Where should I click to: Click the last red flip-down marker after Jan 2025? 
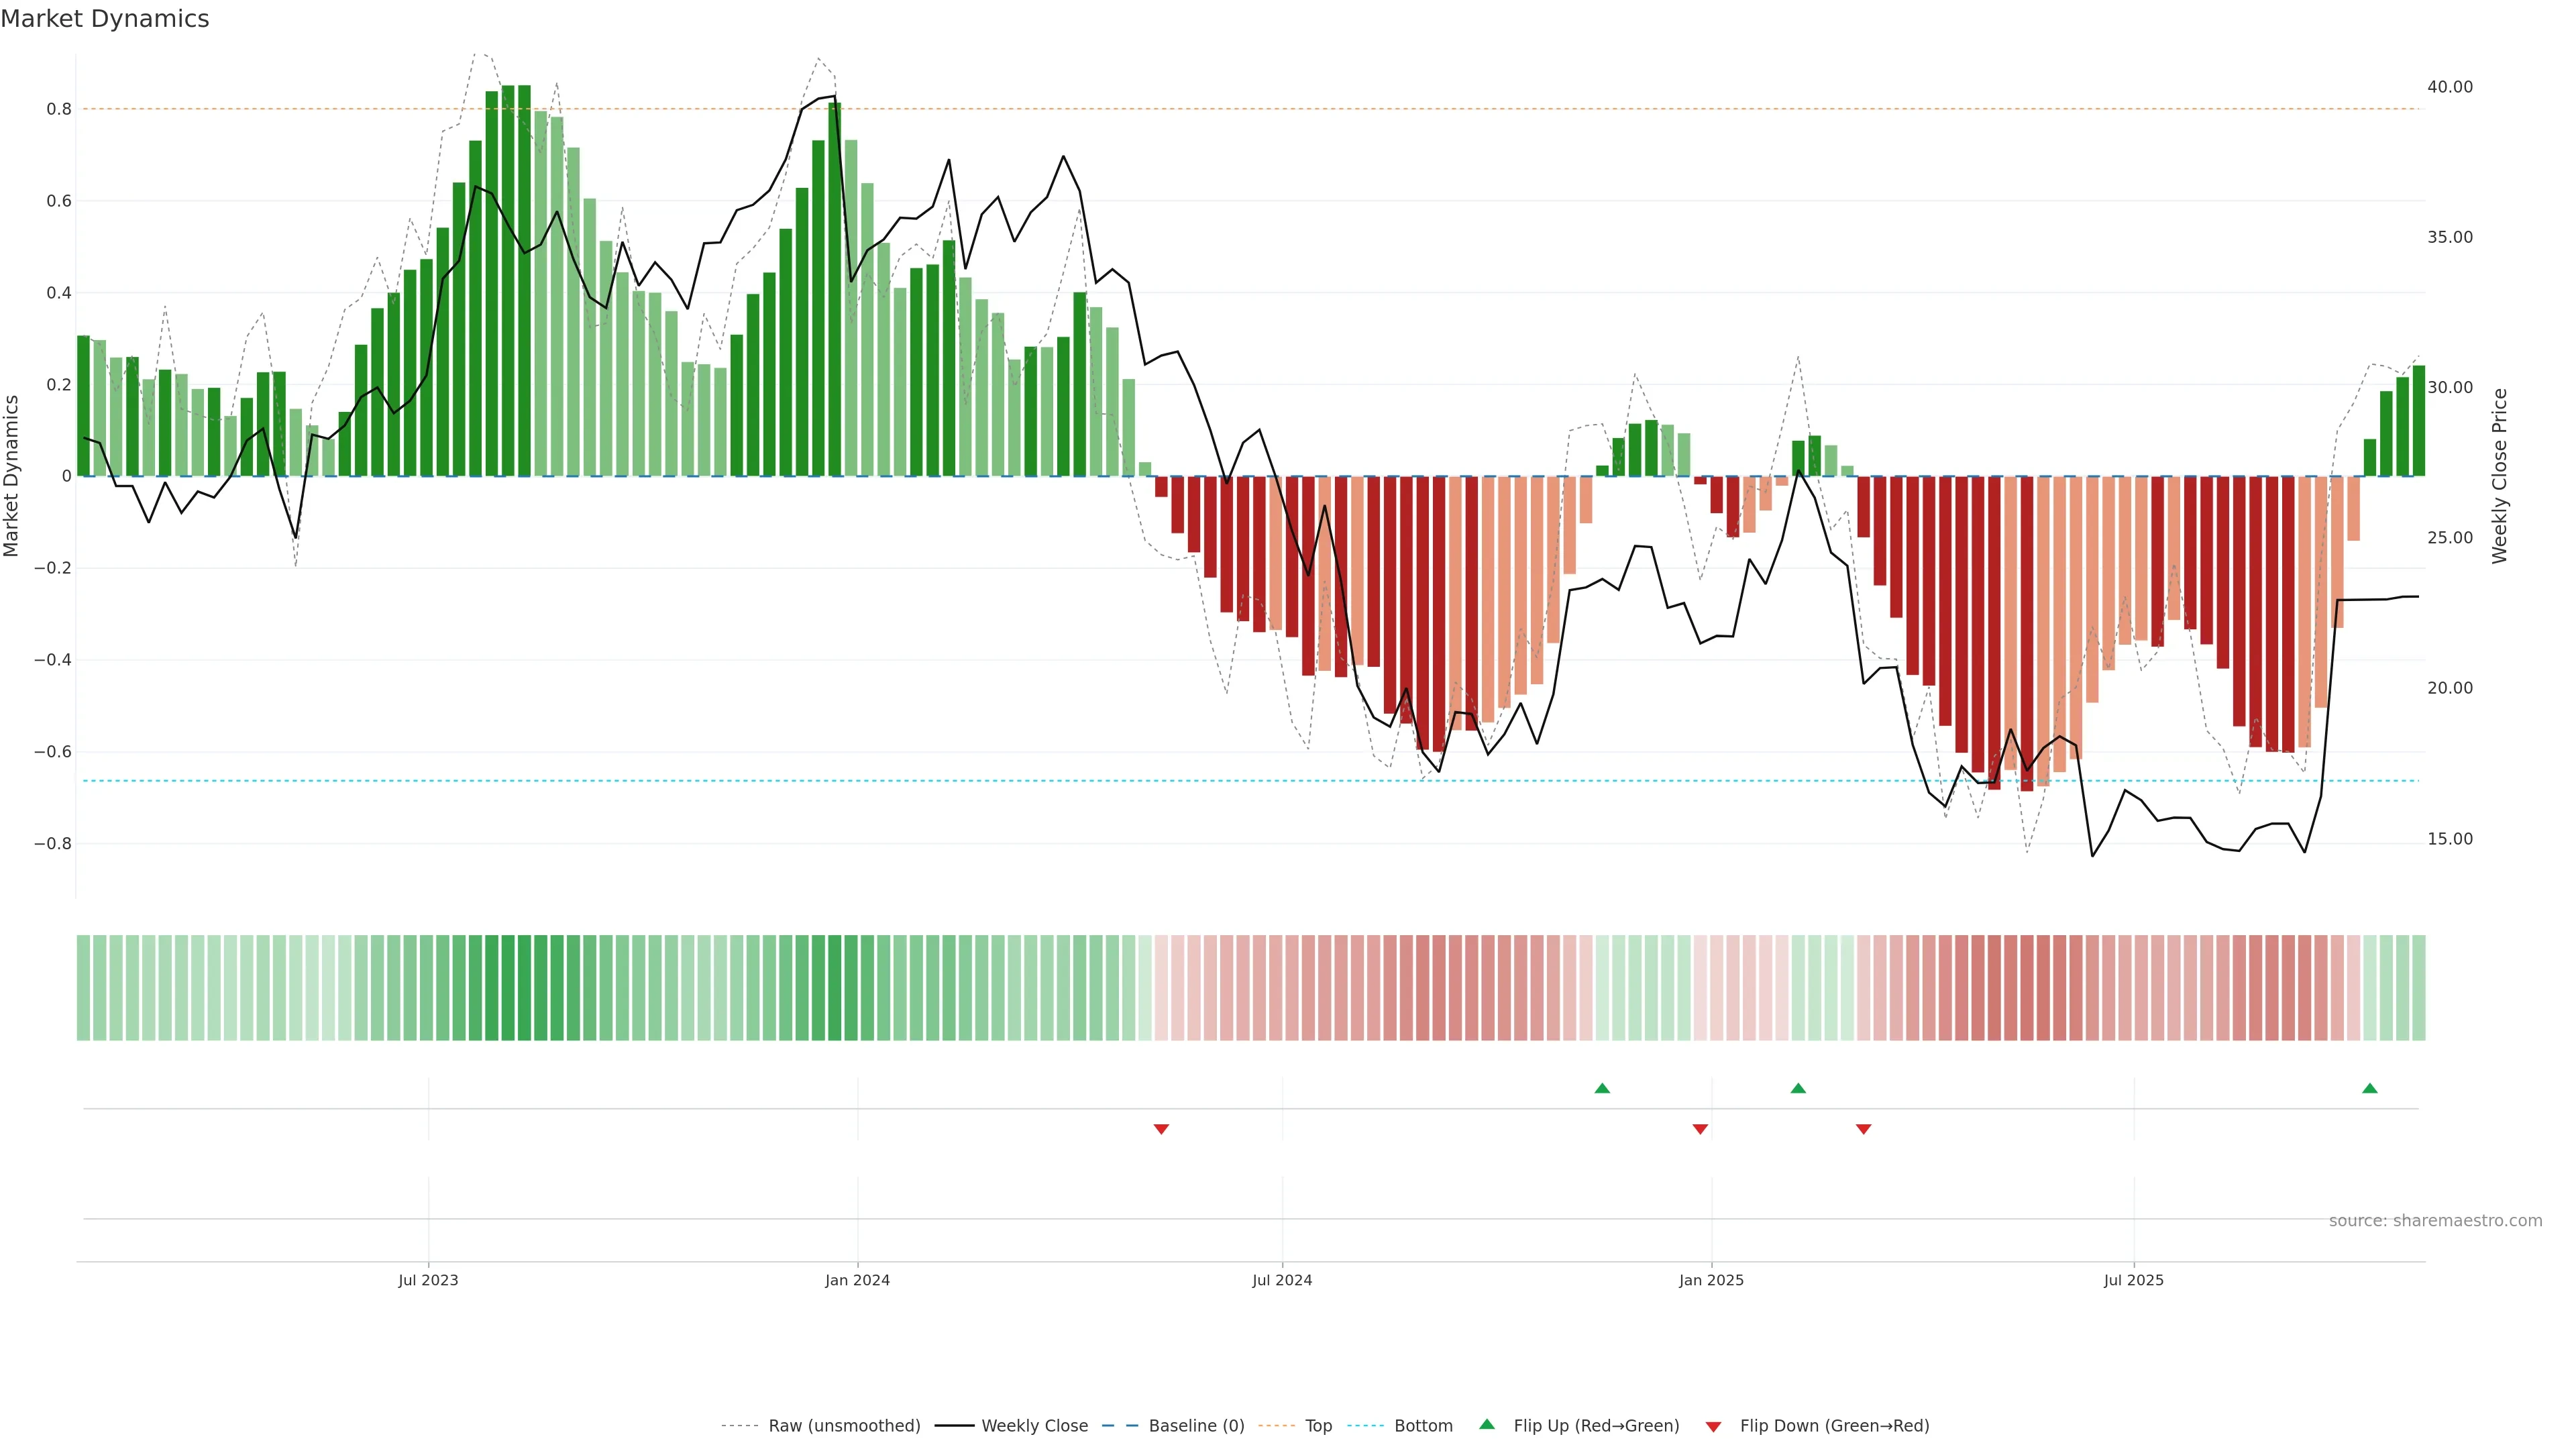tap(1863, 1129)
